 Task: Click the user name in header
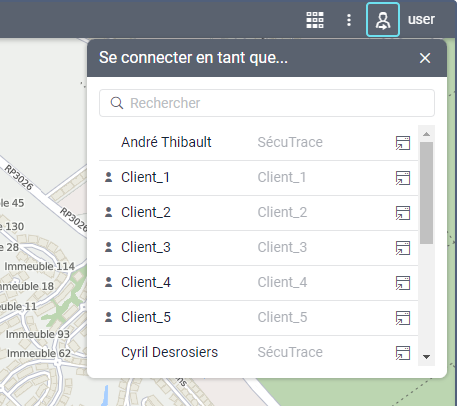(421, 20)
